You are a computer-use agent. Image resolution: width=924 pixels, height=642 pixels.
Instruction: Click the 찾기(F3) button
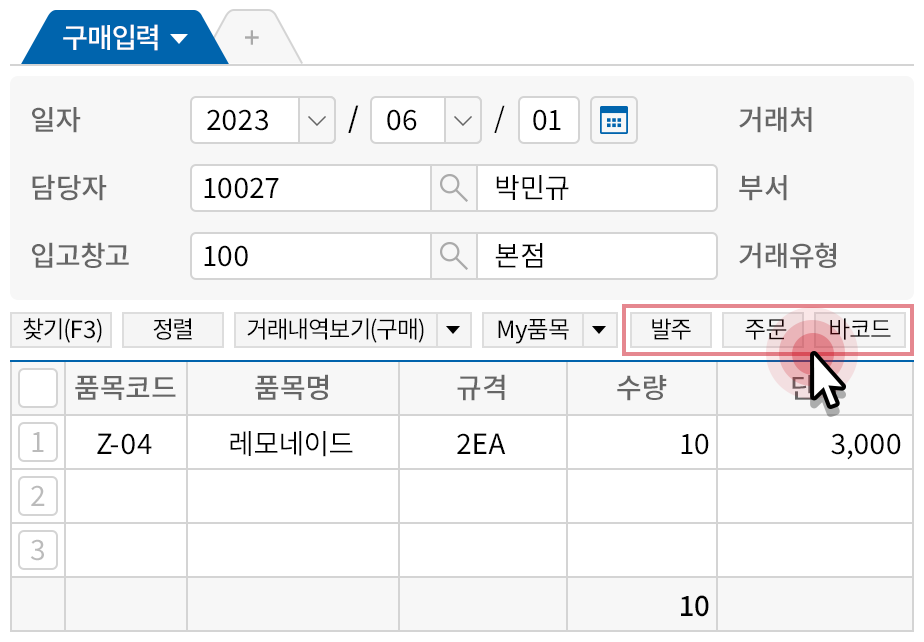click(63, 329)
